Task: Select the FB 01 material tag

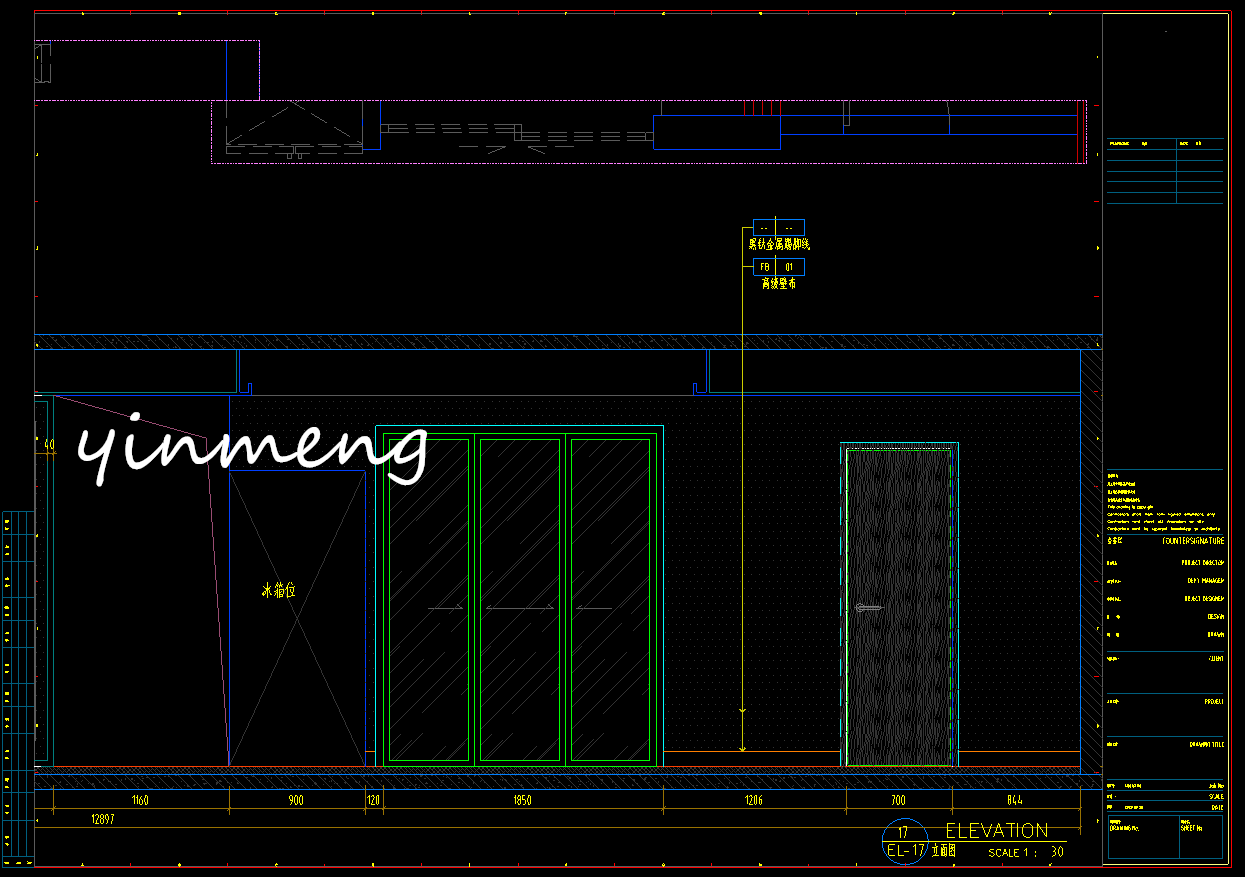Action: (x=778, y=267)
